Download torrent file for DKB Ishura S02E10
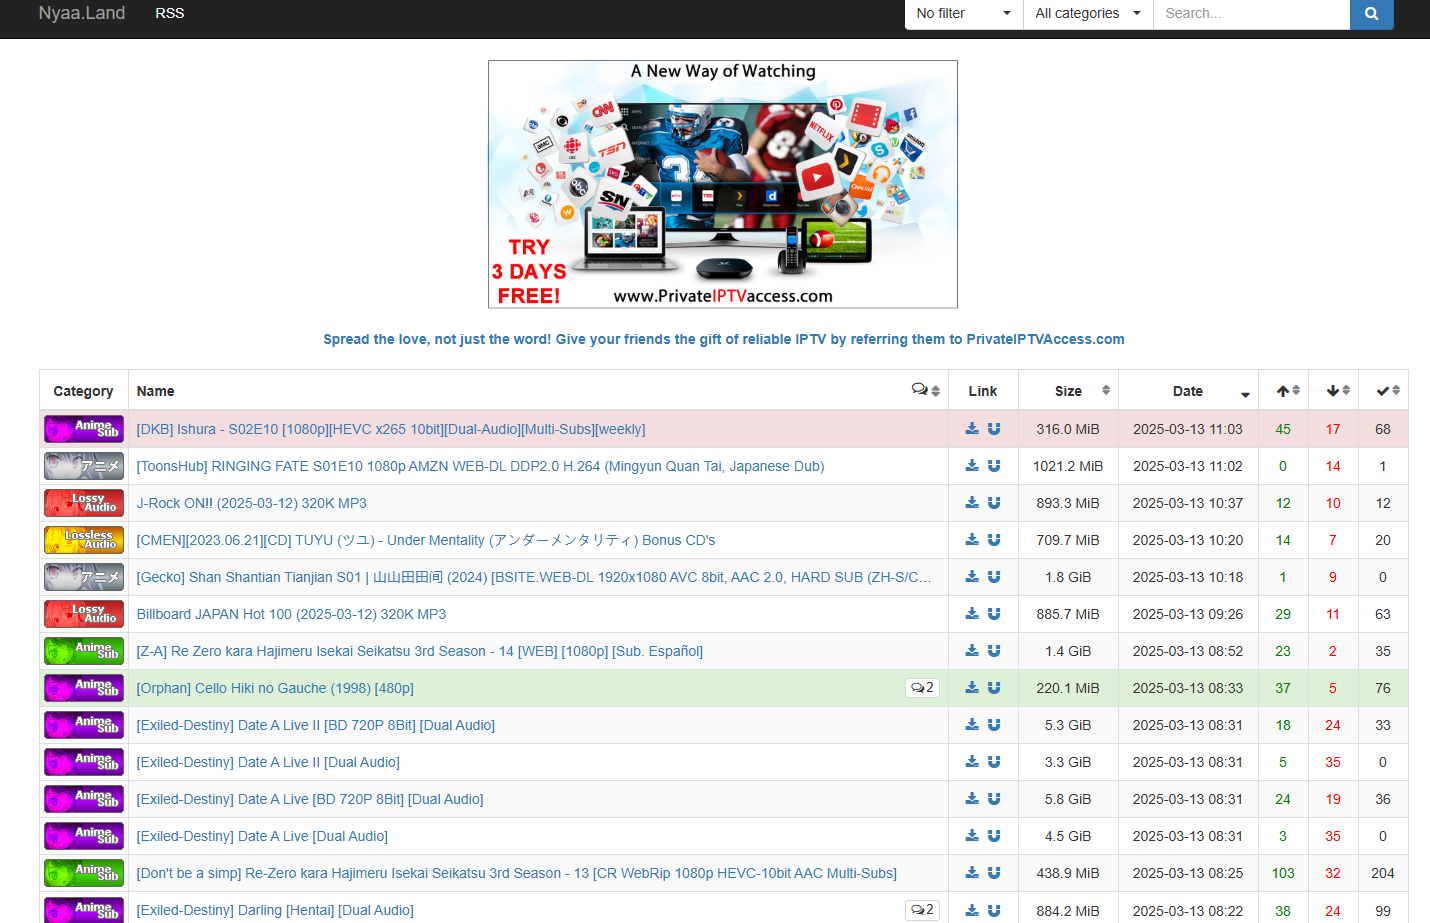The height and width of the screenshot is (923, 1430). pyautogui.click(x=972, y=429)
